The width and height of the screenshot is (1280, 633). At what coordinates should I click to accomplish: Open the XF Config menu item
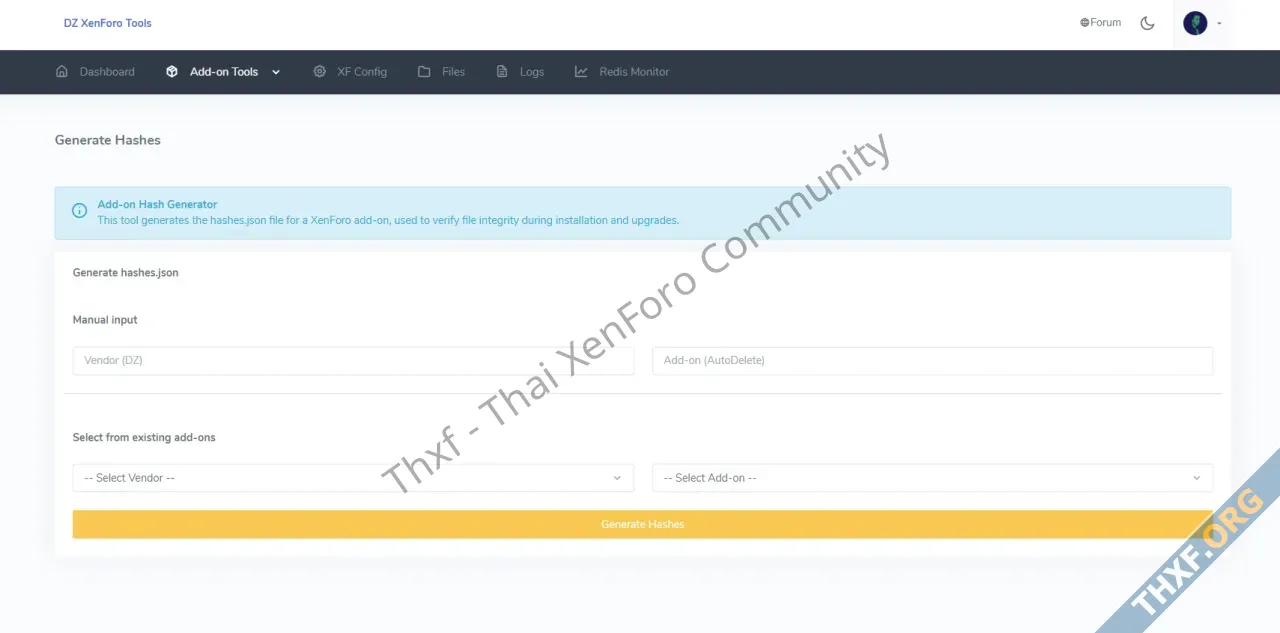coord(361,72)
